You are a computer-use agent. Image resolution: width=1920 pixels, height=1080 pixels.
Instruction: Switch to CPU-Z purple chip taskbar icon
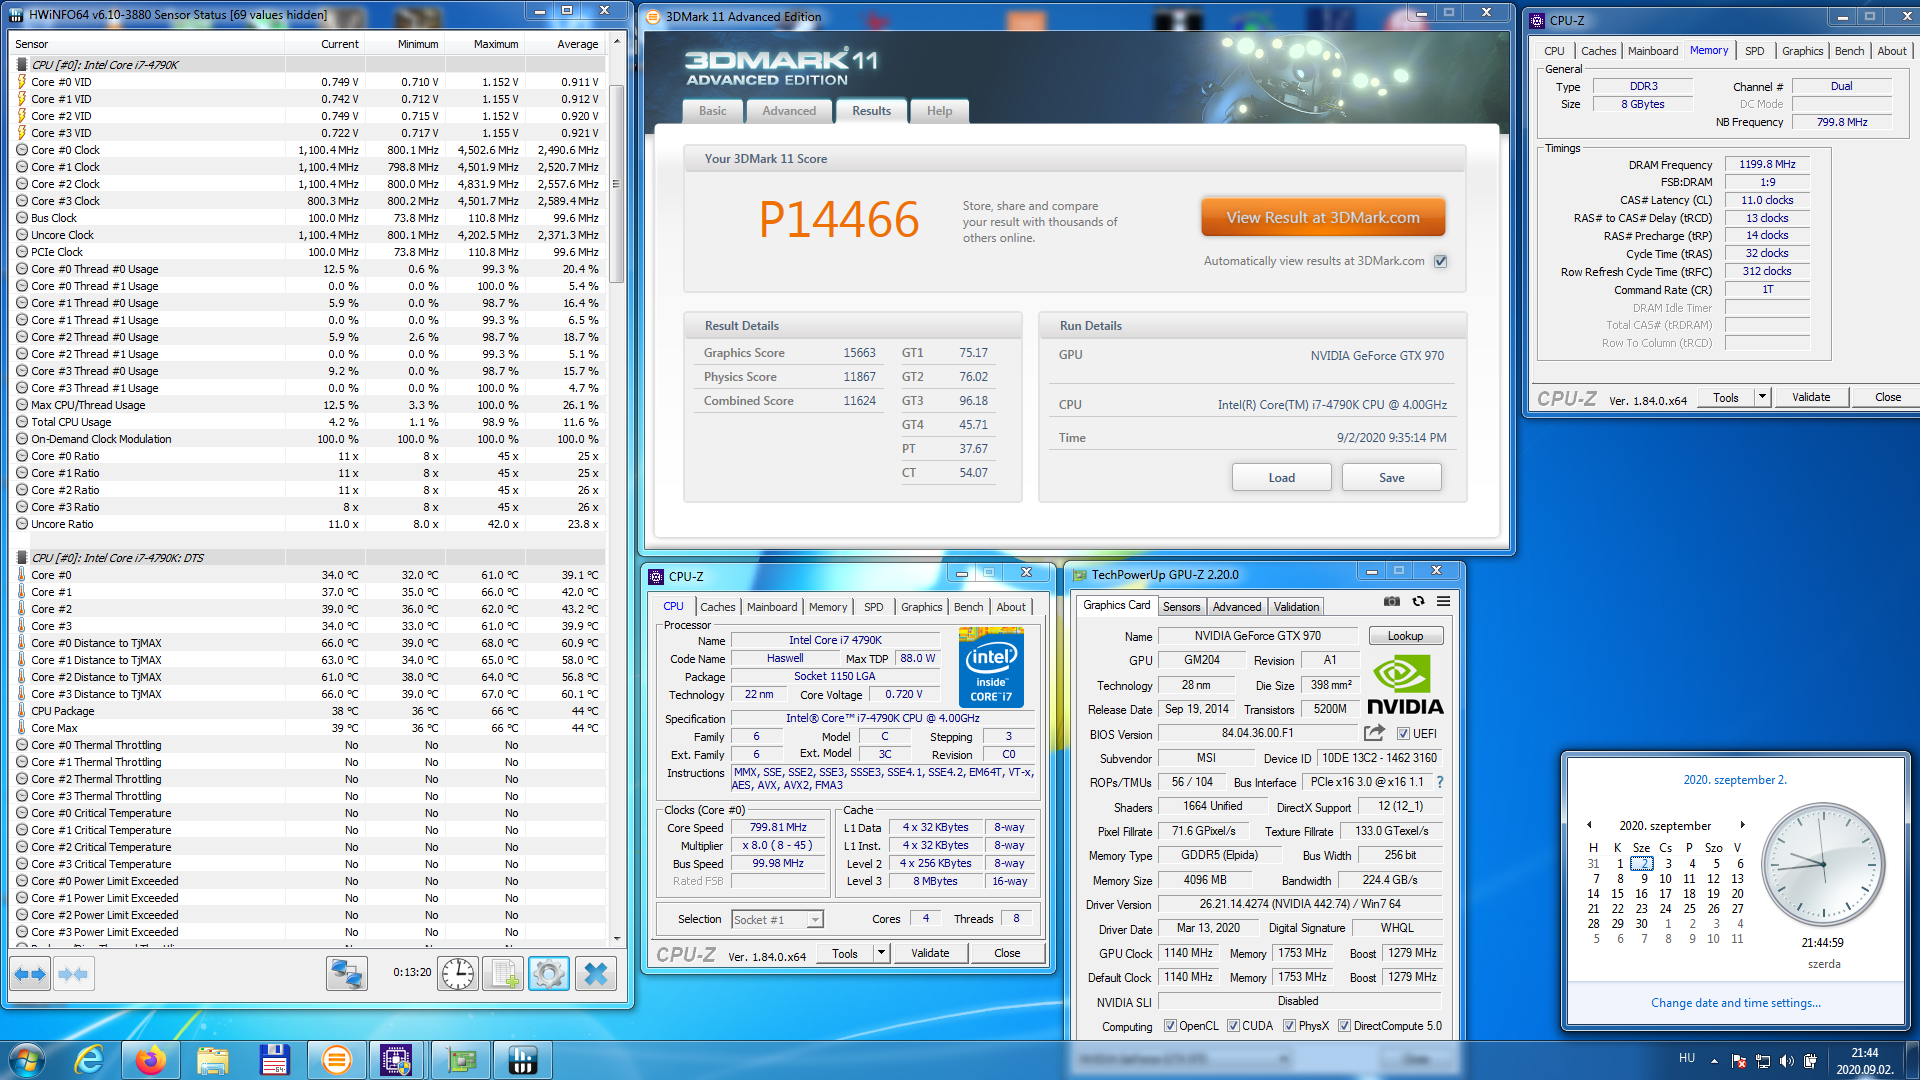coord(395,1060)
